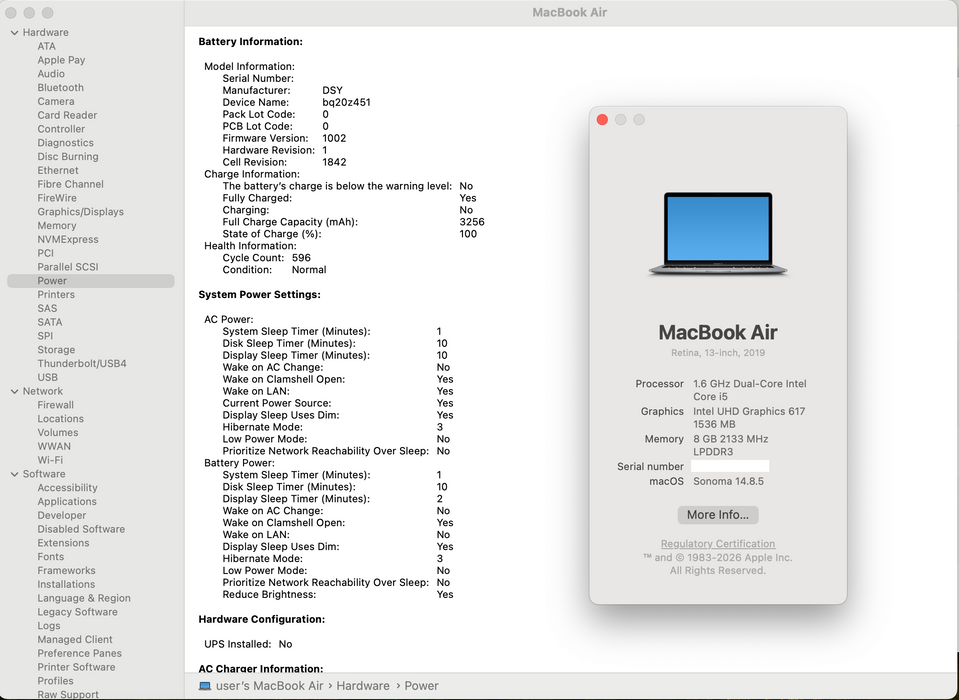The width and height of the screenshot is (959, 700).
Task: Select Hardware in the path bar
Action: tap(363, 686)
